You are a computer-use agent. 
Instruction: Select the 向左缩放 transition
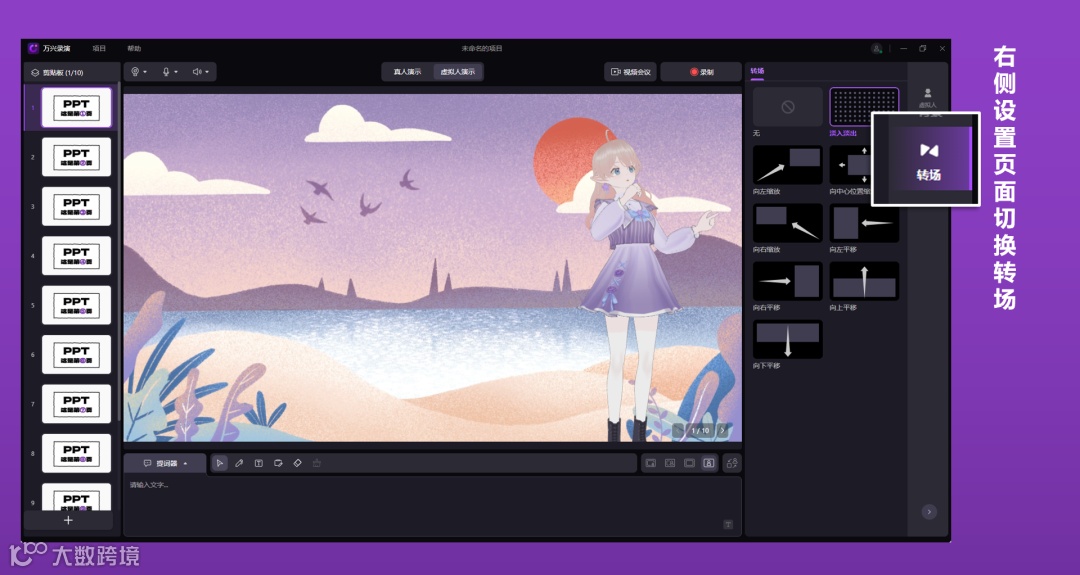point(788,165)
